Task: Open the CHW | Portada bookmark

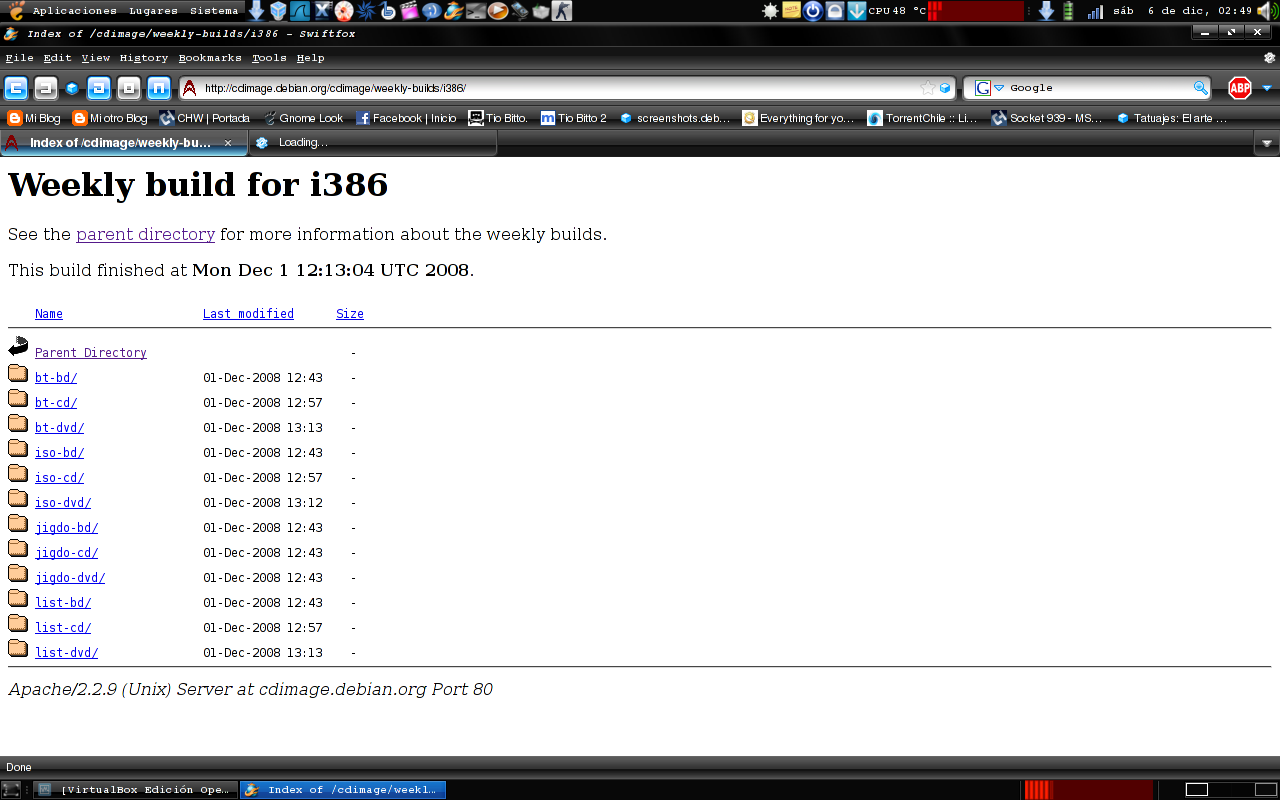Action: (205, 118)
